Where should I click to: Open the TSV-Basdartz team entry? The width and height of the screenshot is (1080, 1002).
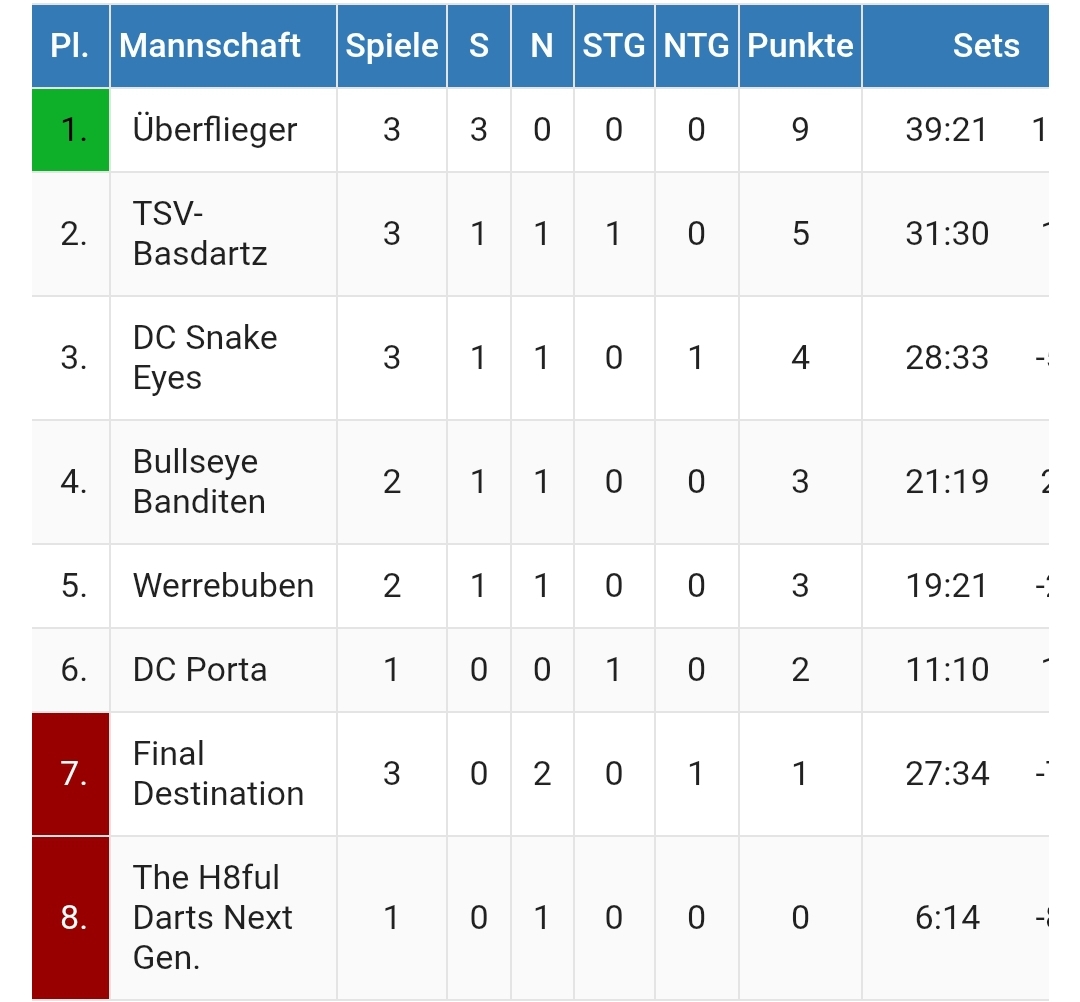click(200, 233)
